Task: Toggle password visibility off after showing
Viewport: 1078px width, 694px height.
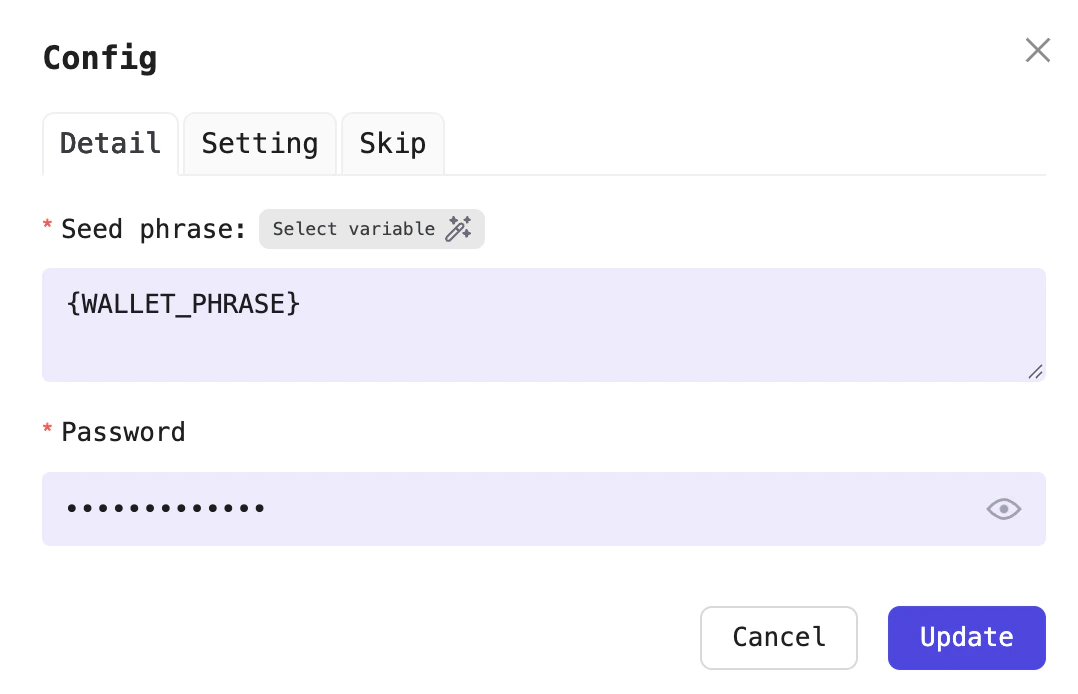Action: 1003,509
